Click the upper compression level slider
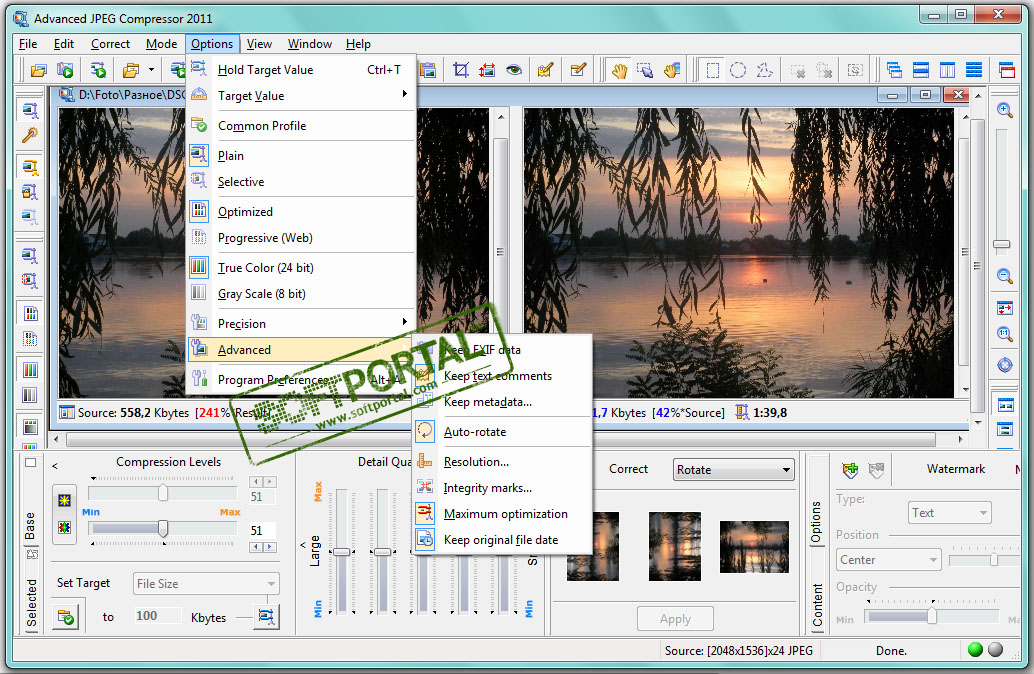 point(162,493)
